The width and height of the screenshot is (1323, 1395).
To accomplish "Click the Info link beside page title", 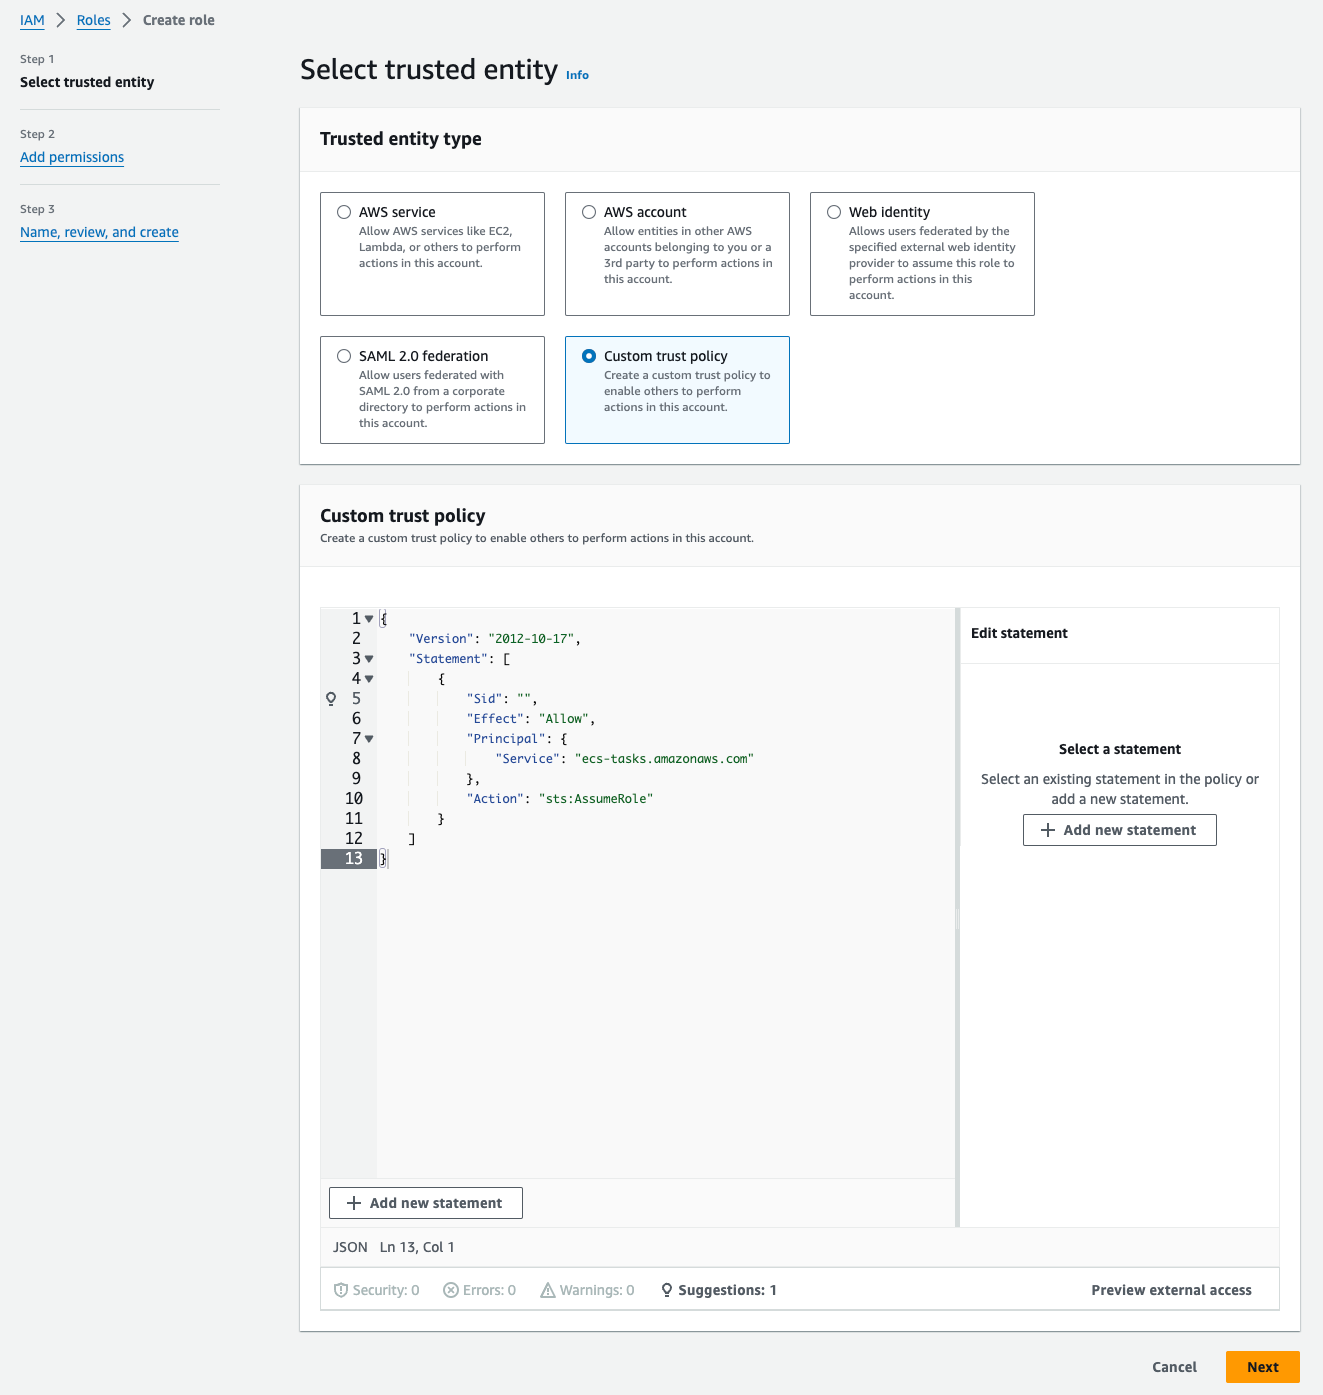I will [577, 75].
